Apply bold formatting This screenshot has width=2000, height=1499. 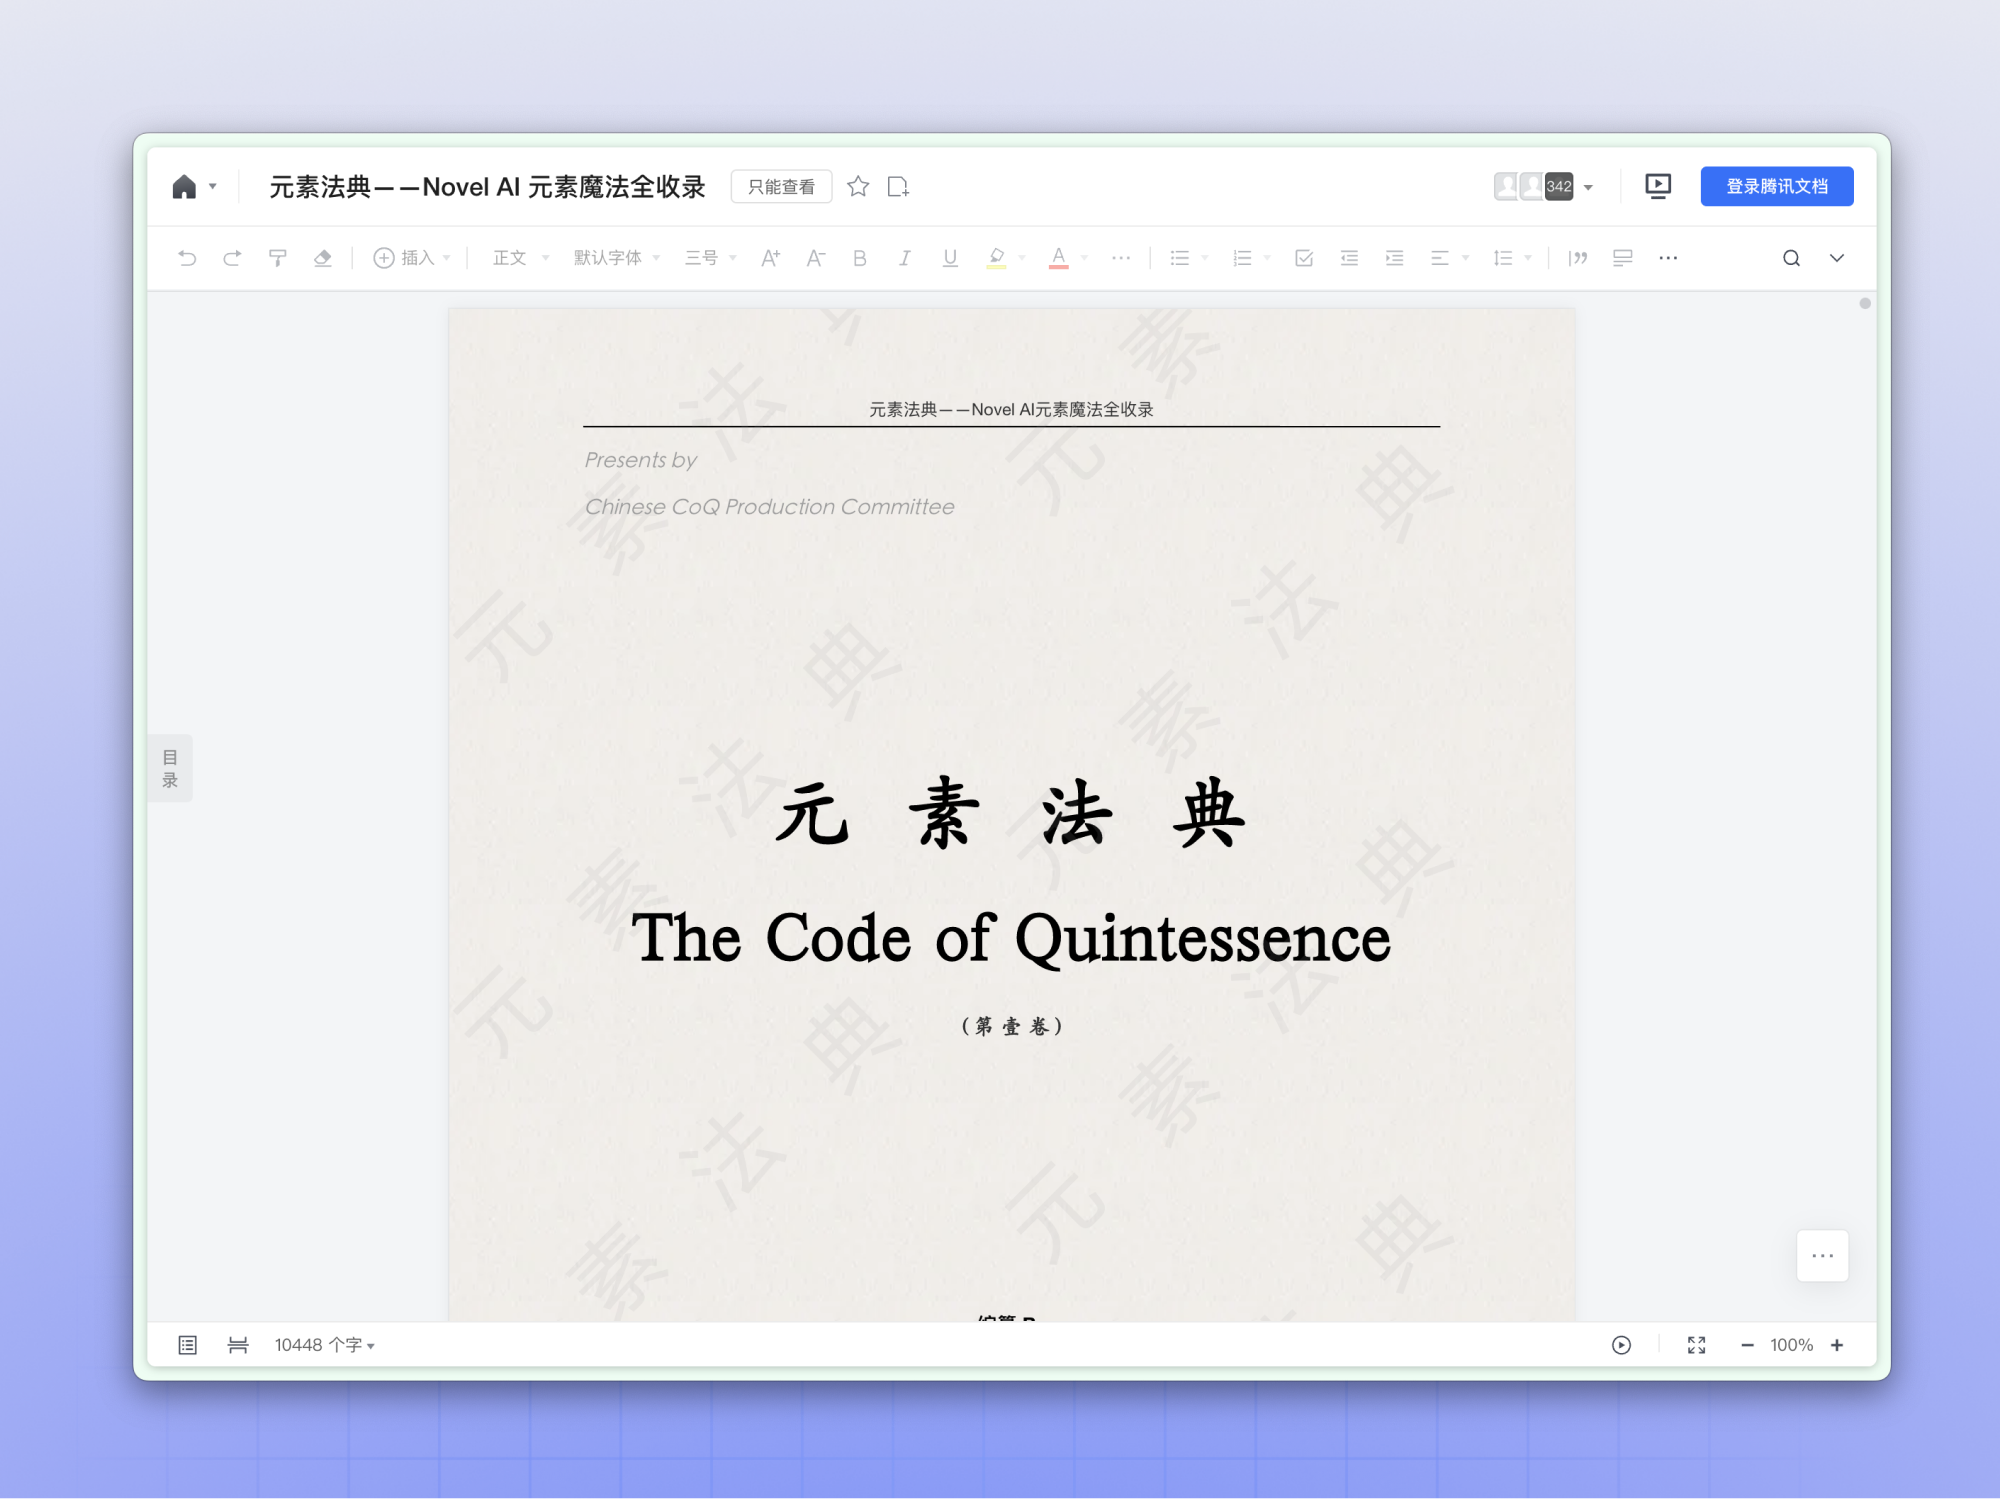[859, 258]
